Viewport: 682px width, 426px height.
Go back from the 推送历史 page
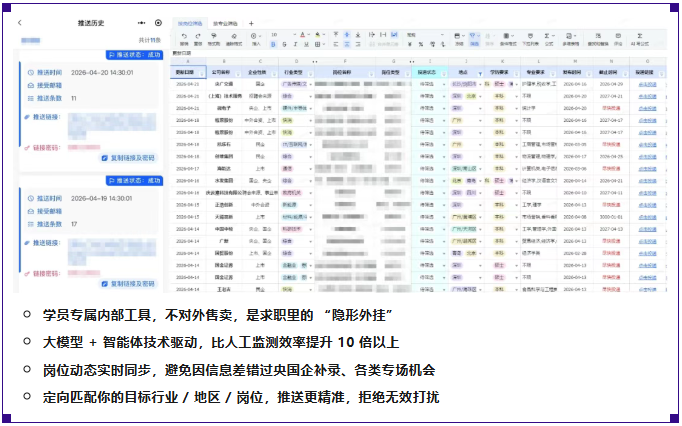(x=21, y=22)
